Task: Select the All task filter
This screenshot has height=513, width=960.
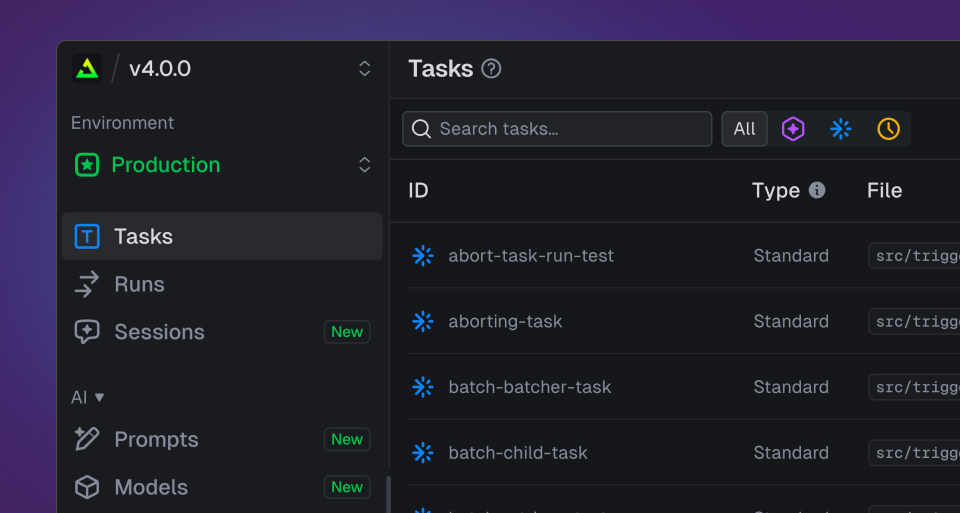Action: [x=744, y=129]
